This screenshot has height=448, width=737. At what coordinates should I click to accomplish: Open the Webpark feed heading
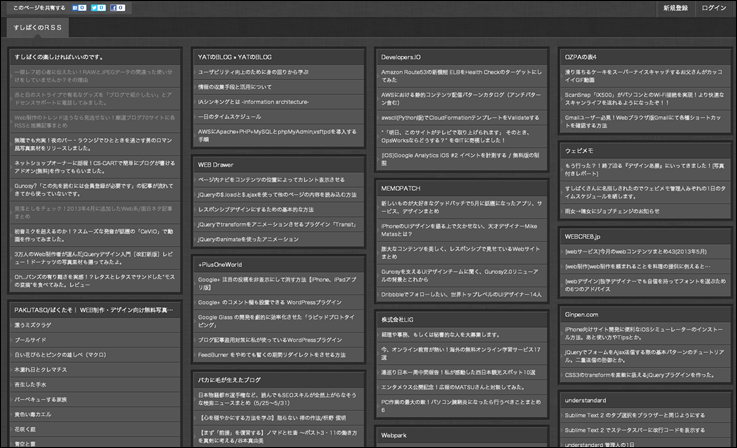[x=393, y=435]
